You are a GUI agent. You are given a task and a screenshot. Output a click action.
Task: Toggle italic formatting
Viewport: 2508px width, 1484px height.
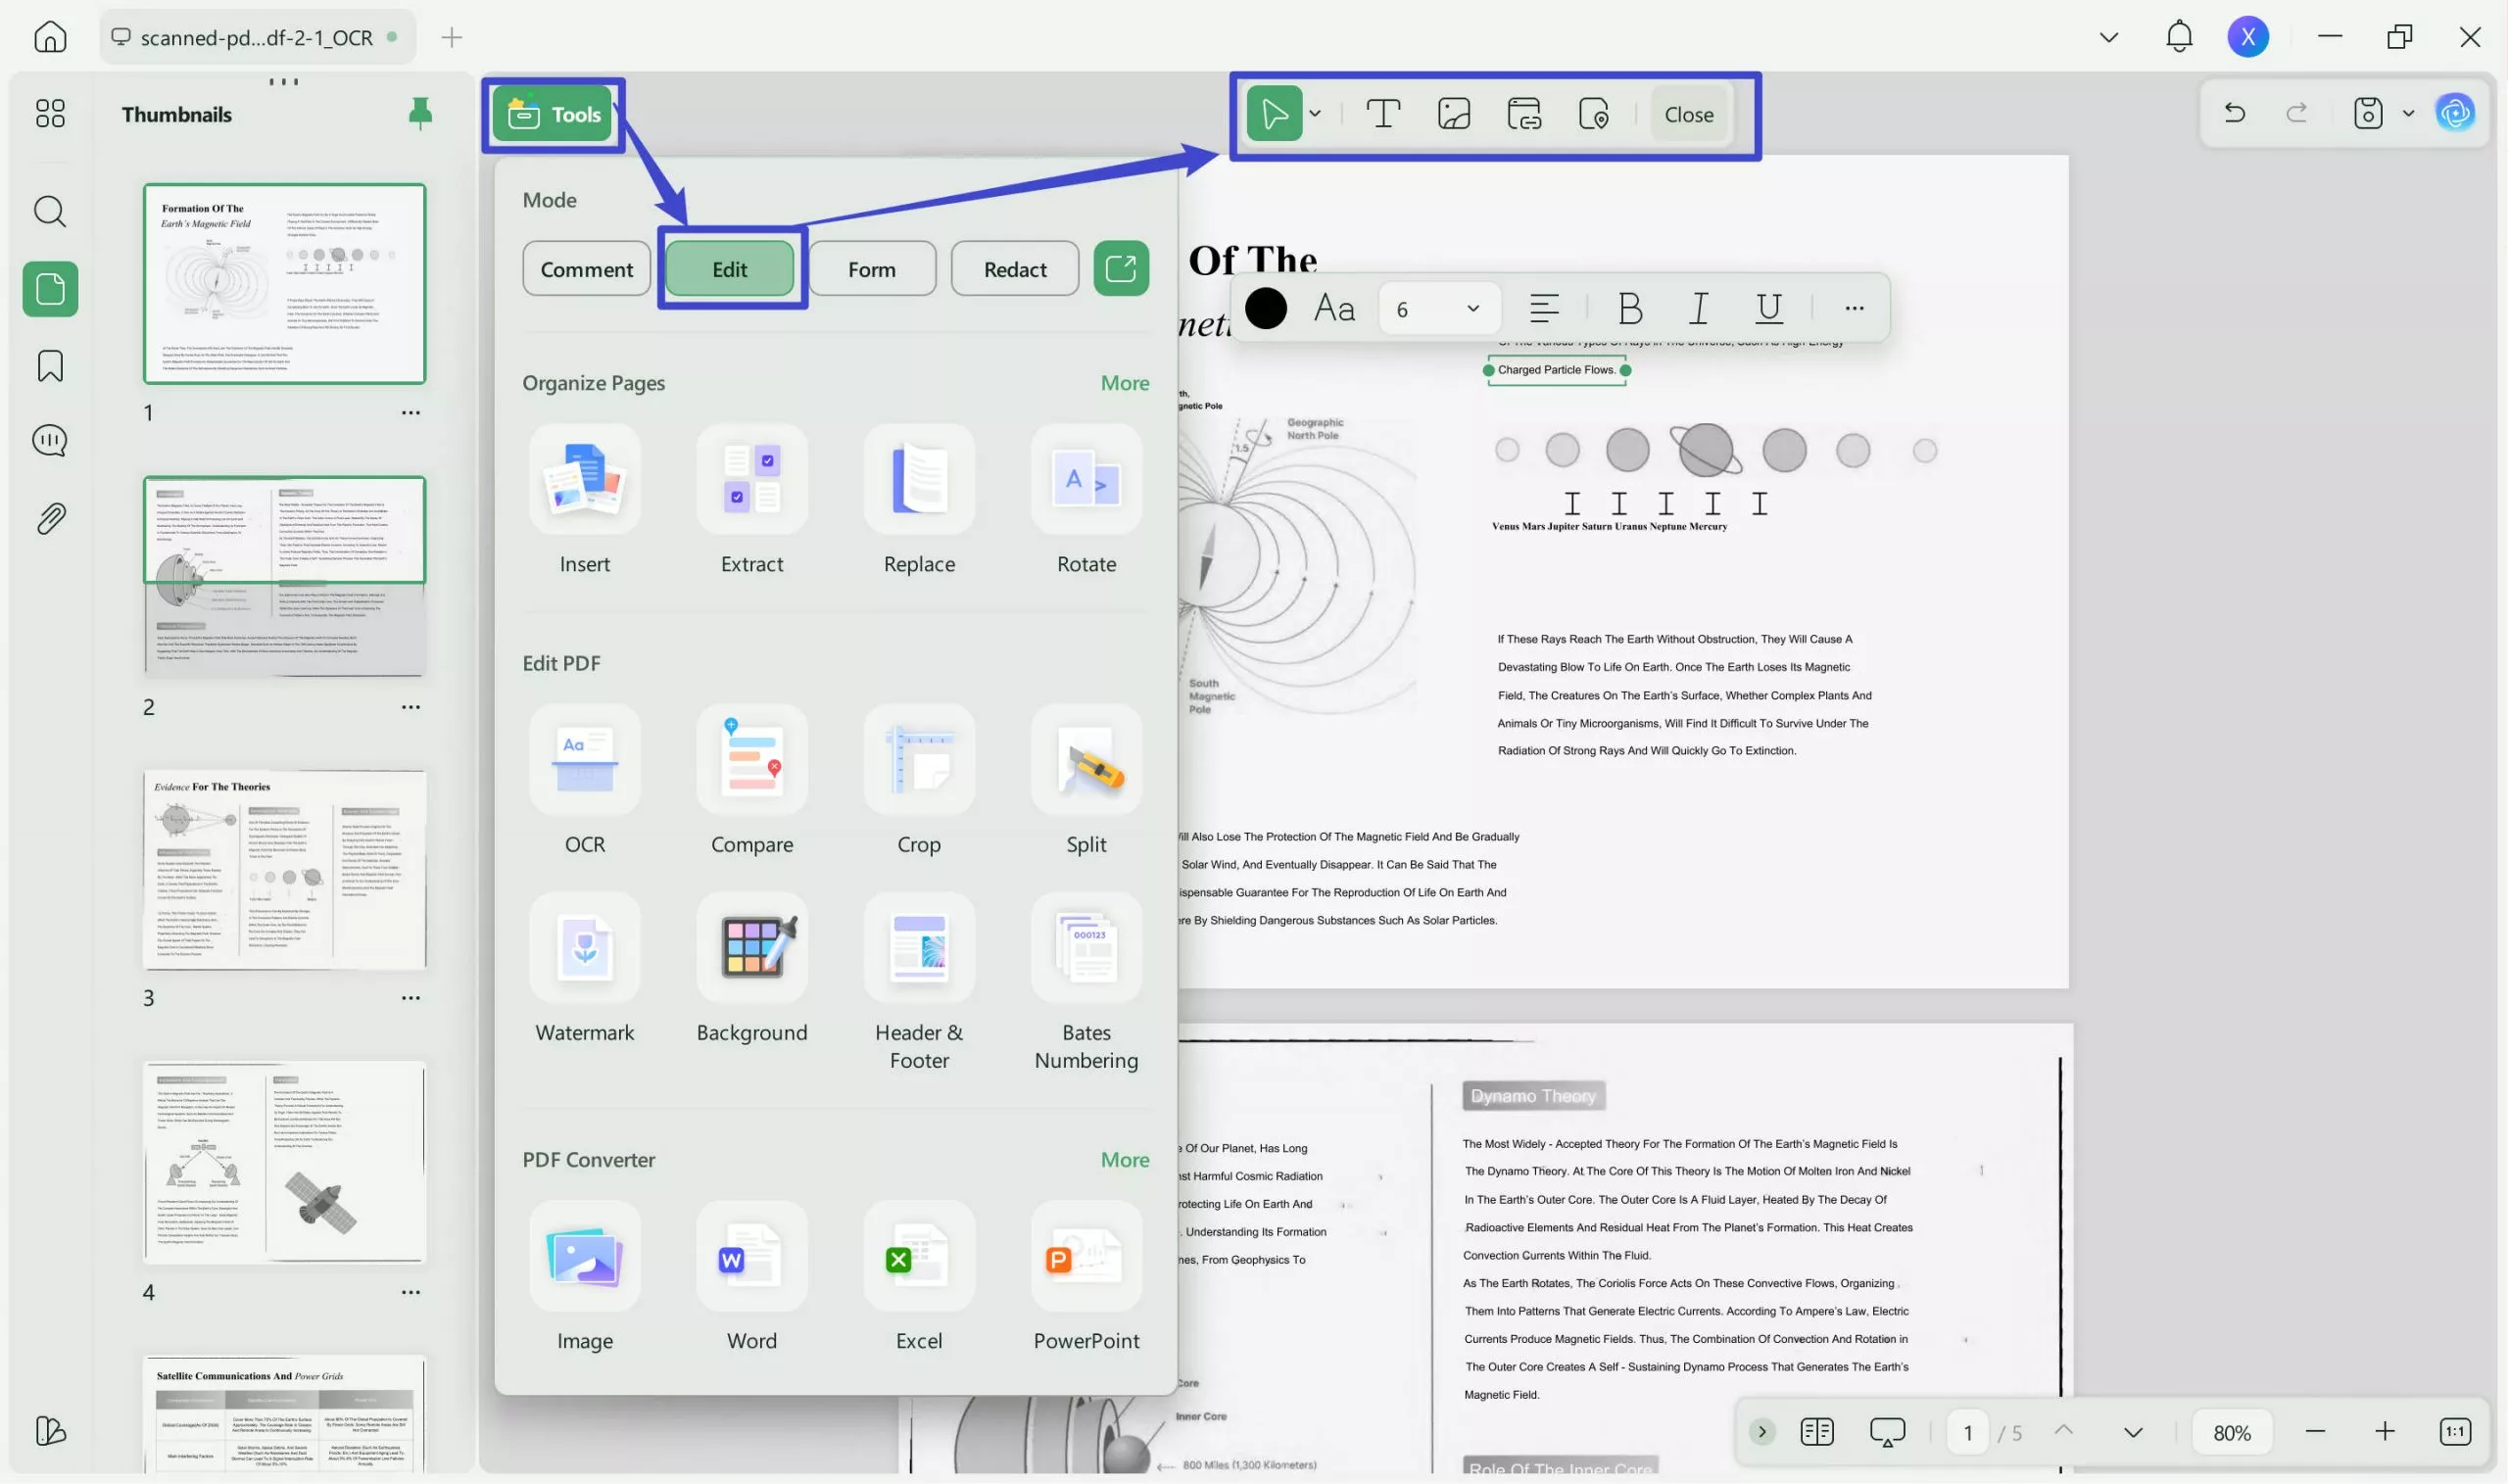click(1697, 308)
